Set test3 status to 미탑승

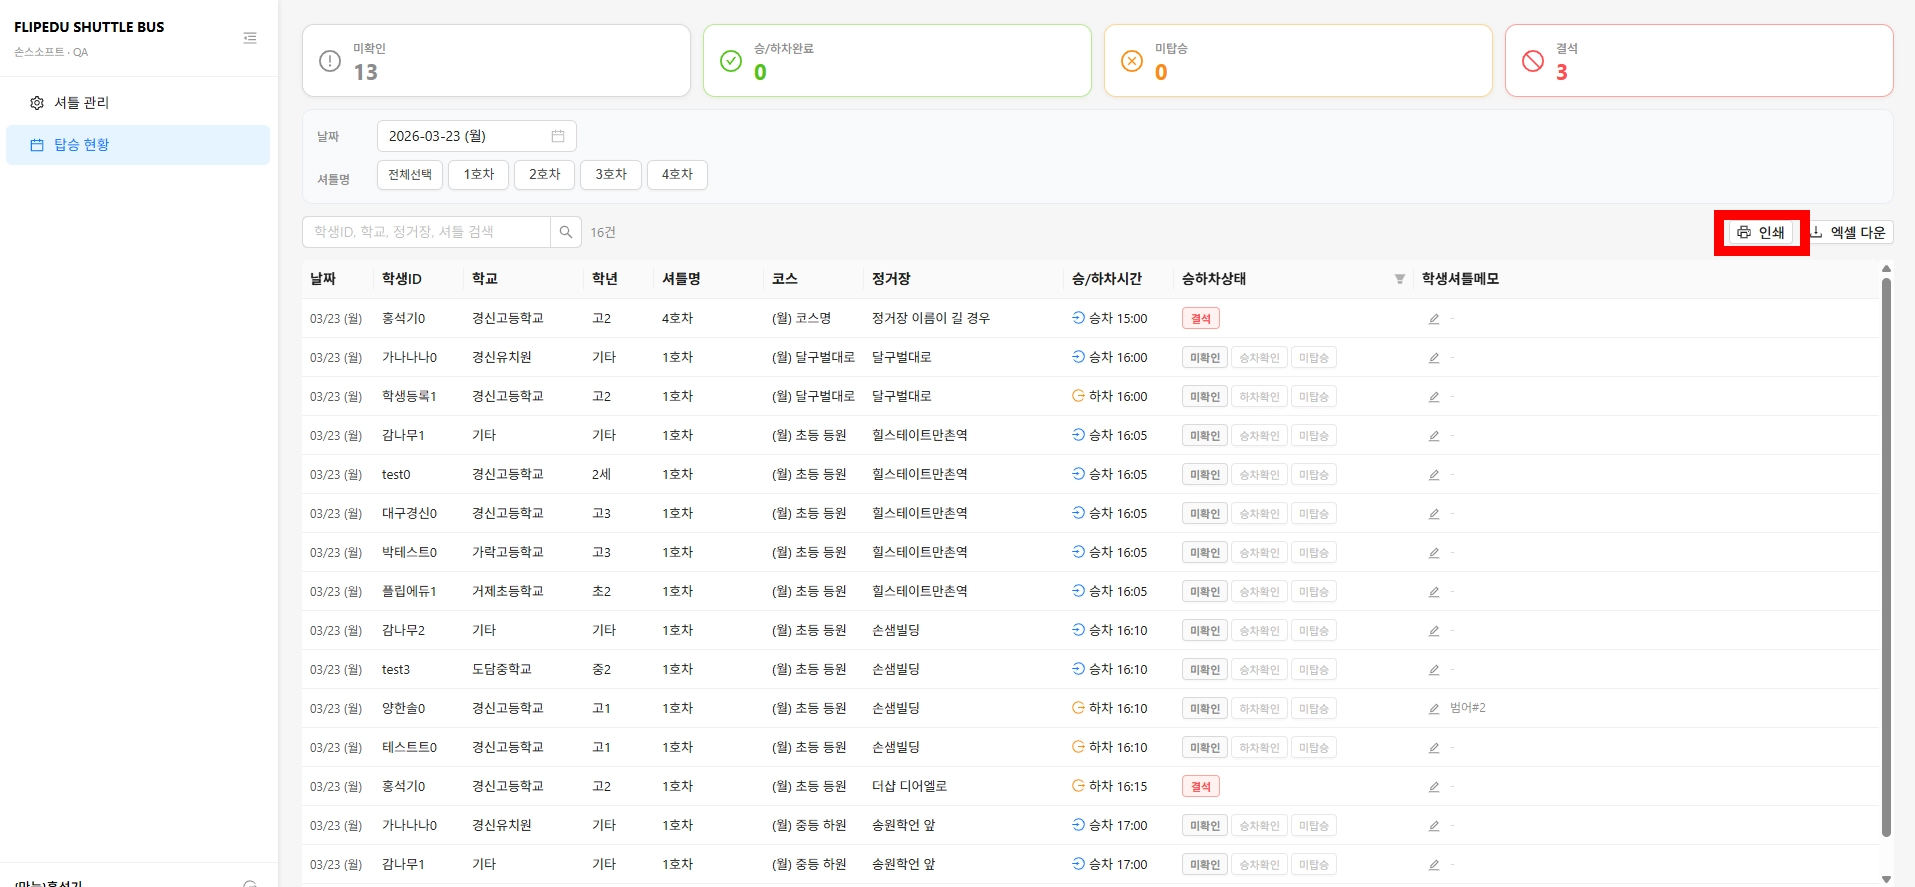pos(1313,670)
